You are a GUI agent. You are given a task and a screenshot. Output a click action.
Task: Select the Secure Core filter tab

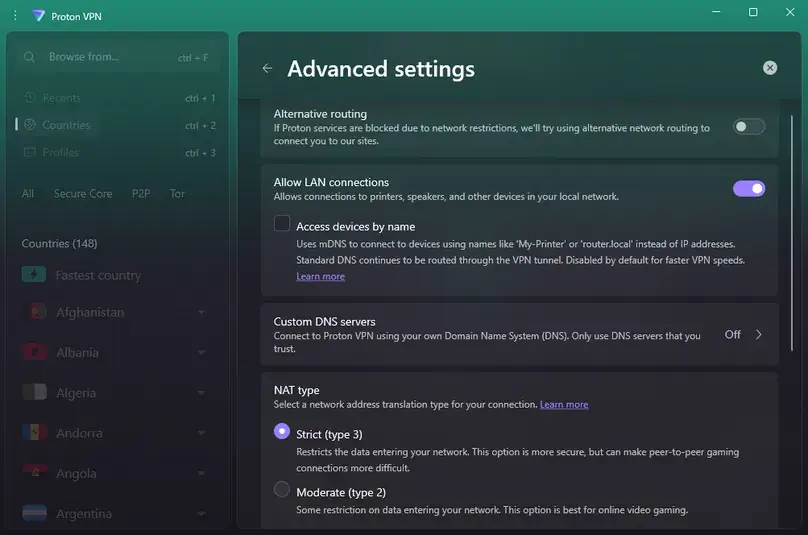coord(83,193)
